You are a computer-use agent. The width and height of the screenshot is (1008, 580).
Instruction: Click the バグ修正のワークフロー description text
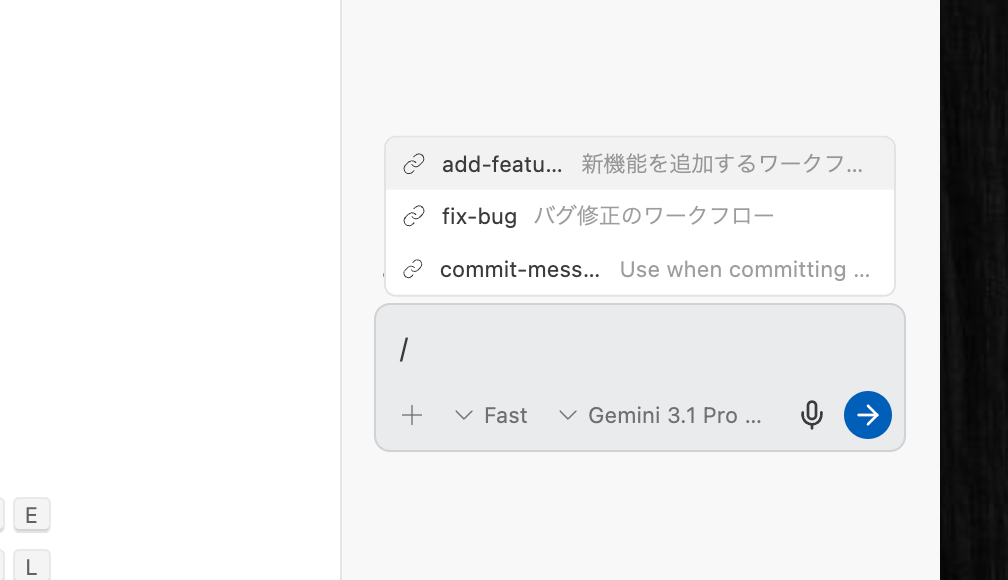(x=653, y=216)
